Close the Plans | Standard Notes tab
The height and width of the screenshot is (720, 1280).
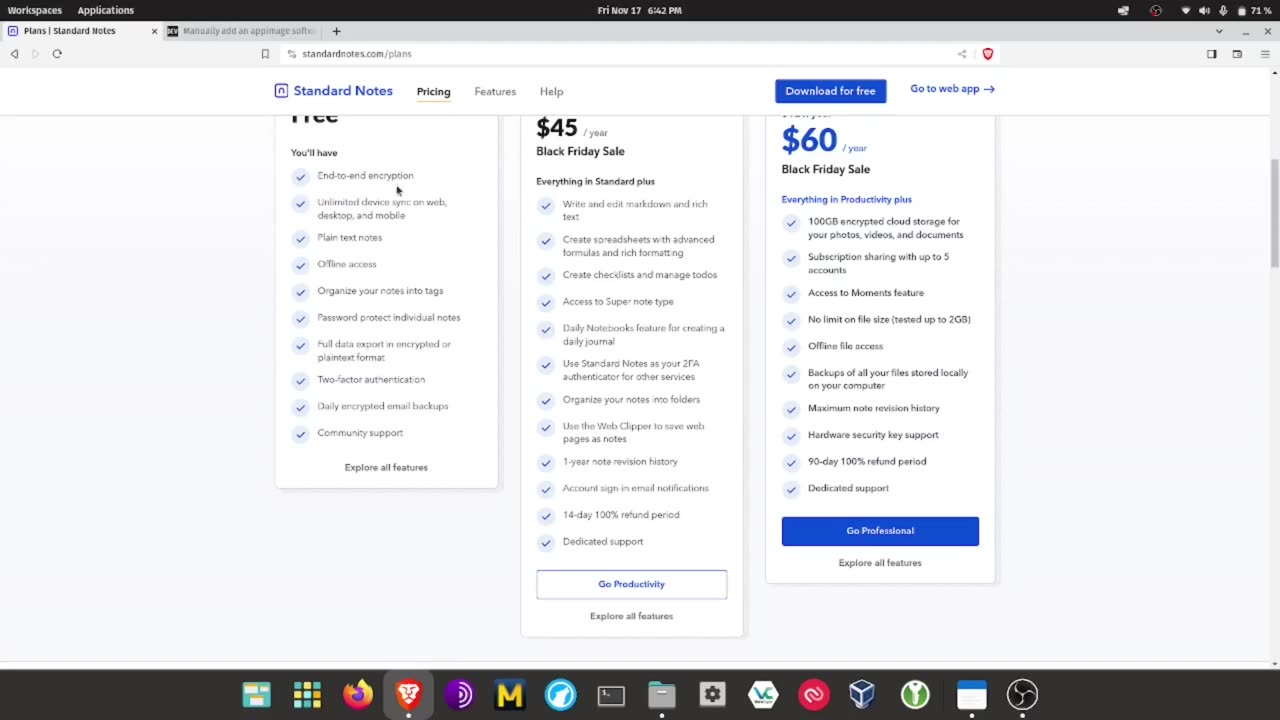tap(154, 31)
